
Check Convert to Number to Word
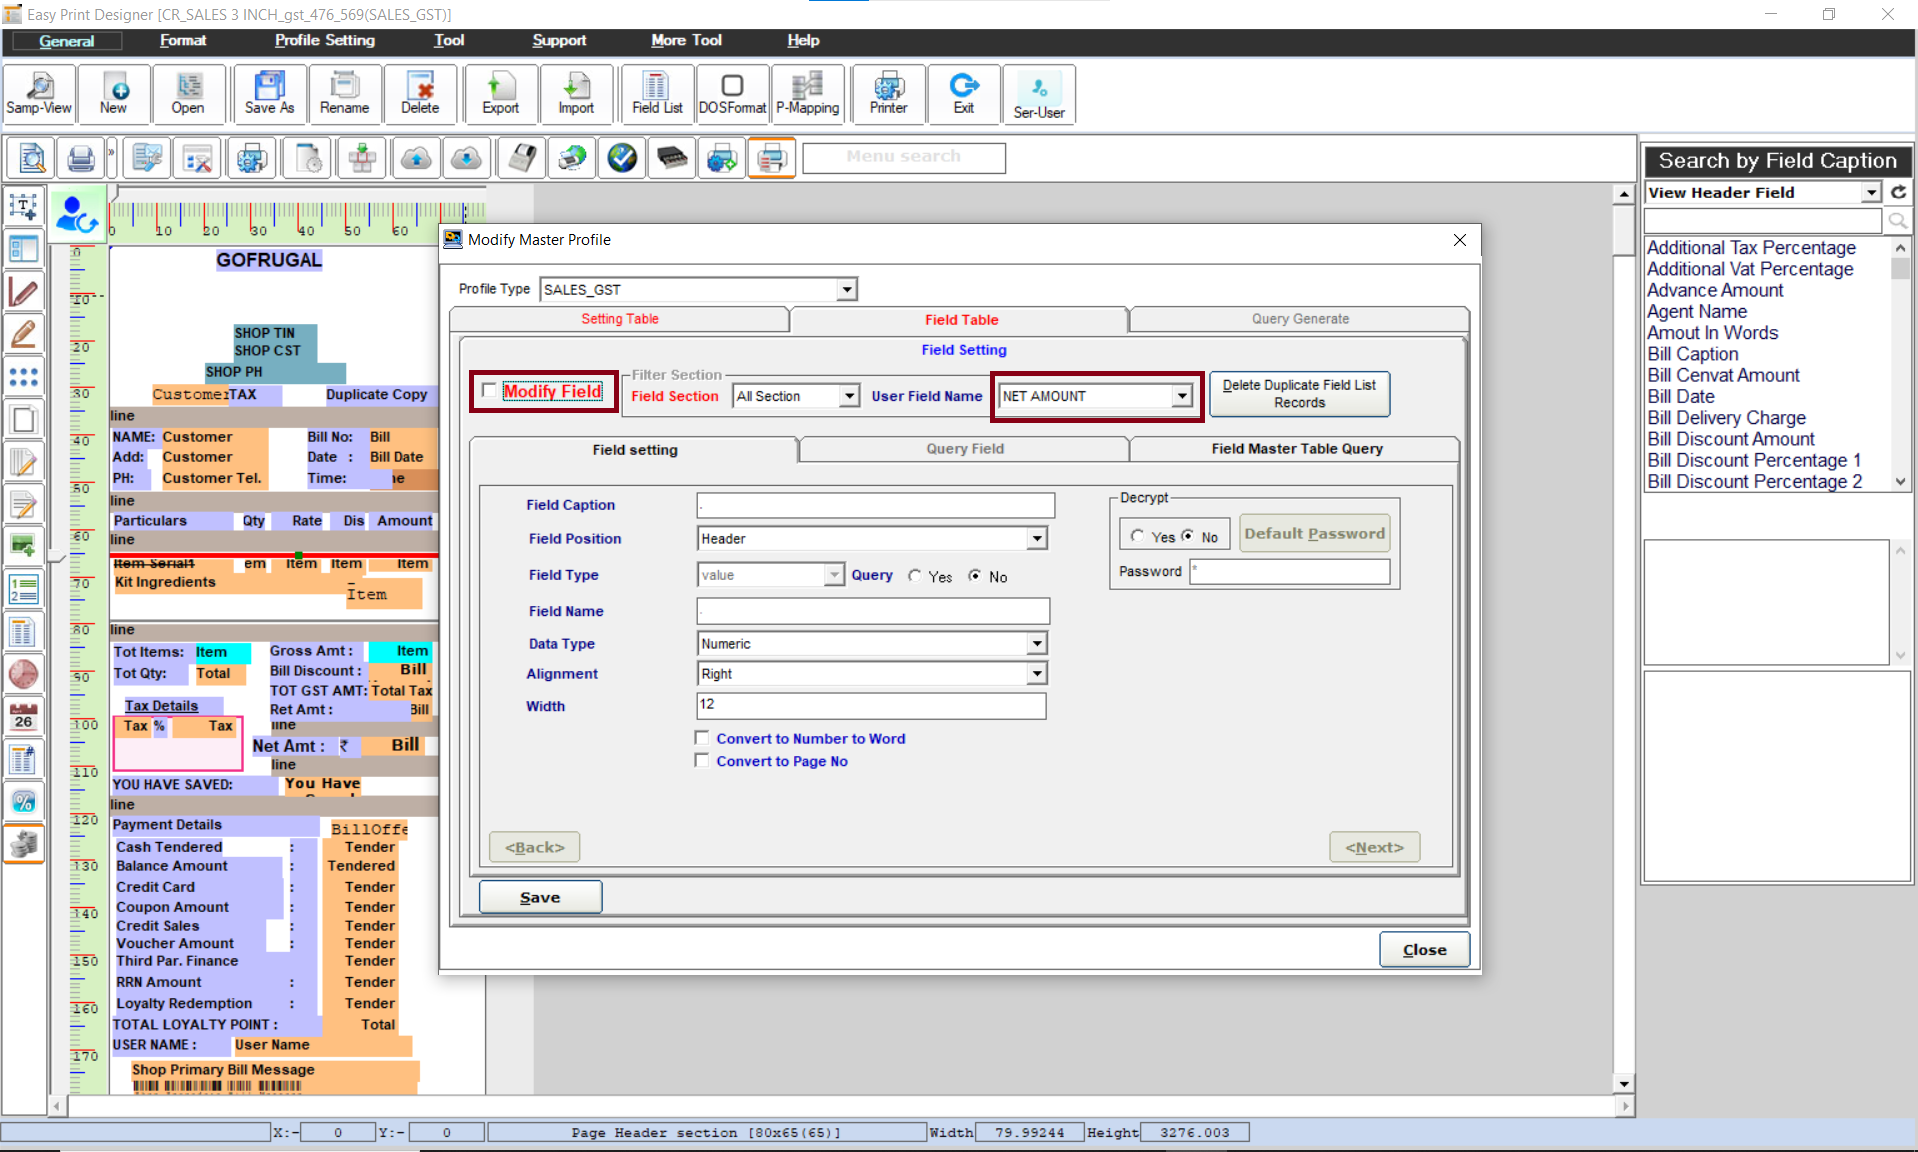click(x=702, y=738)
